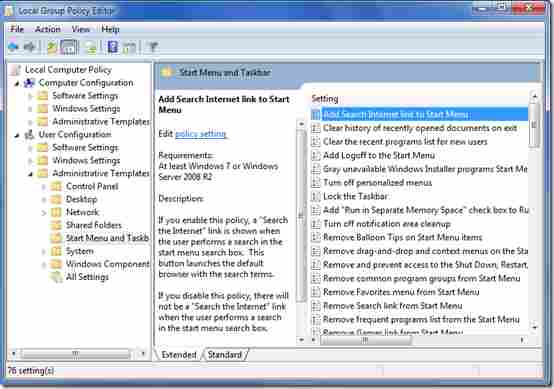Click the Forward arrow toolbar icon
554x389 pixels.
click(30, 47)
